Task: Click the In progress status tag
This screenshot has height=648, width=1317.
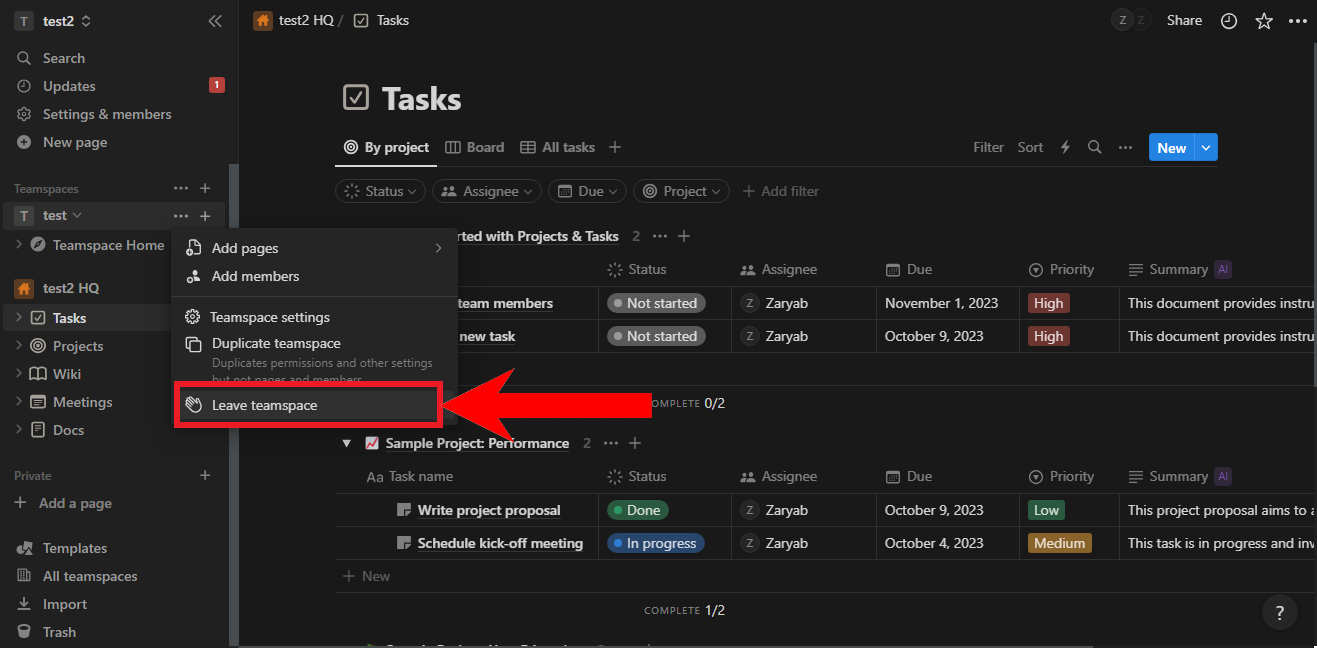Action: pos(655,543)
